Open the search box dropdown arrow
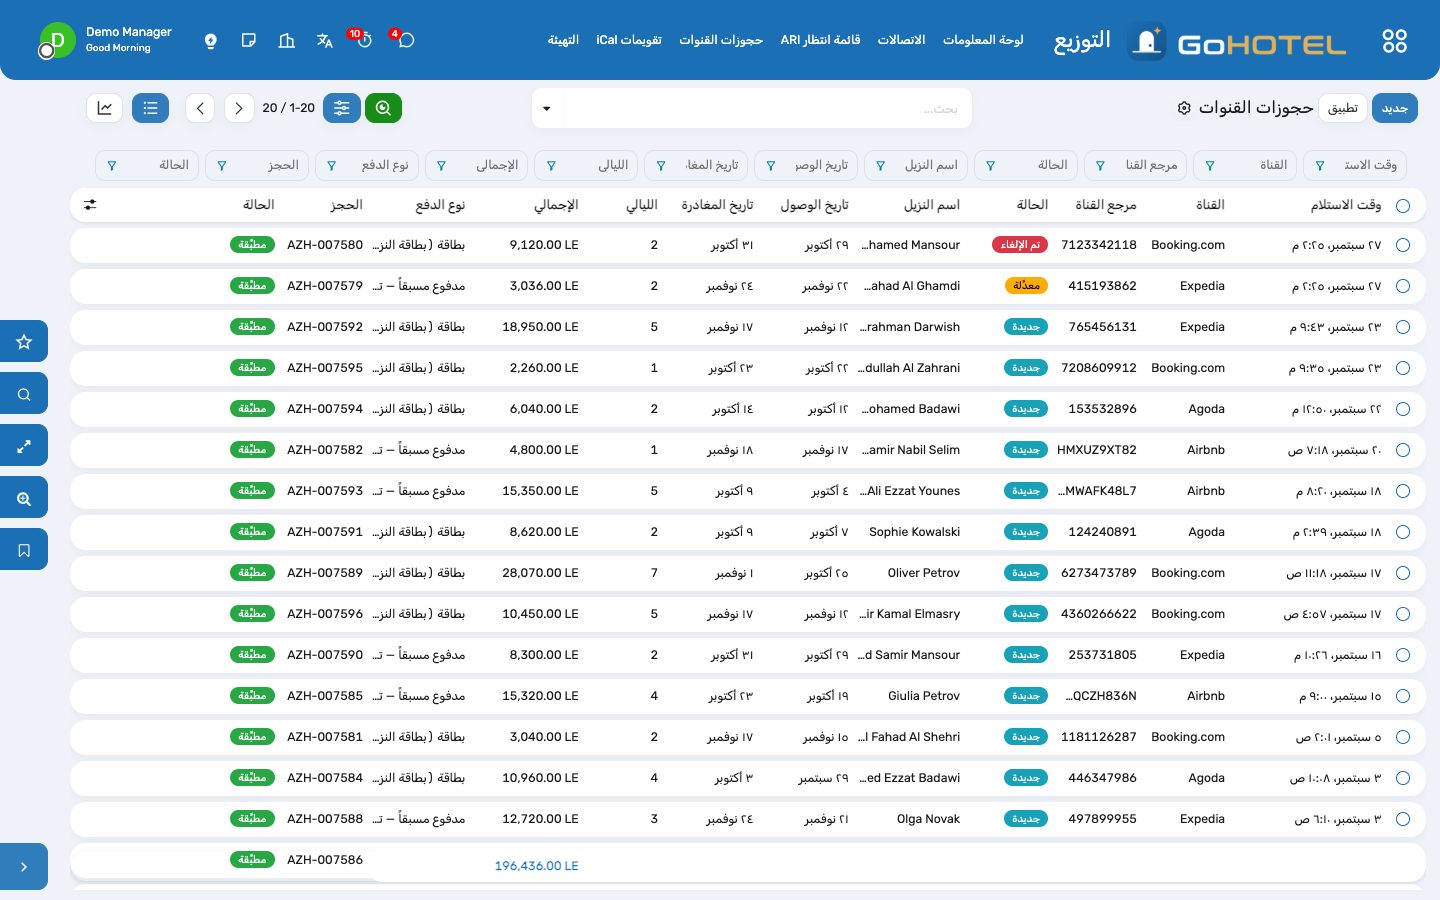 [x=547, y=108]
